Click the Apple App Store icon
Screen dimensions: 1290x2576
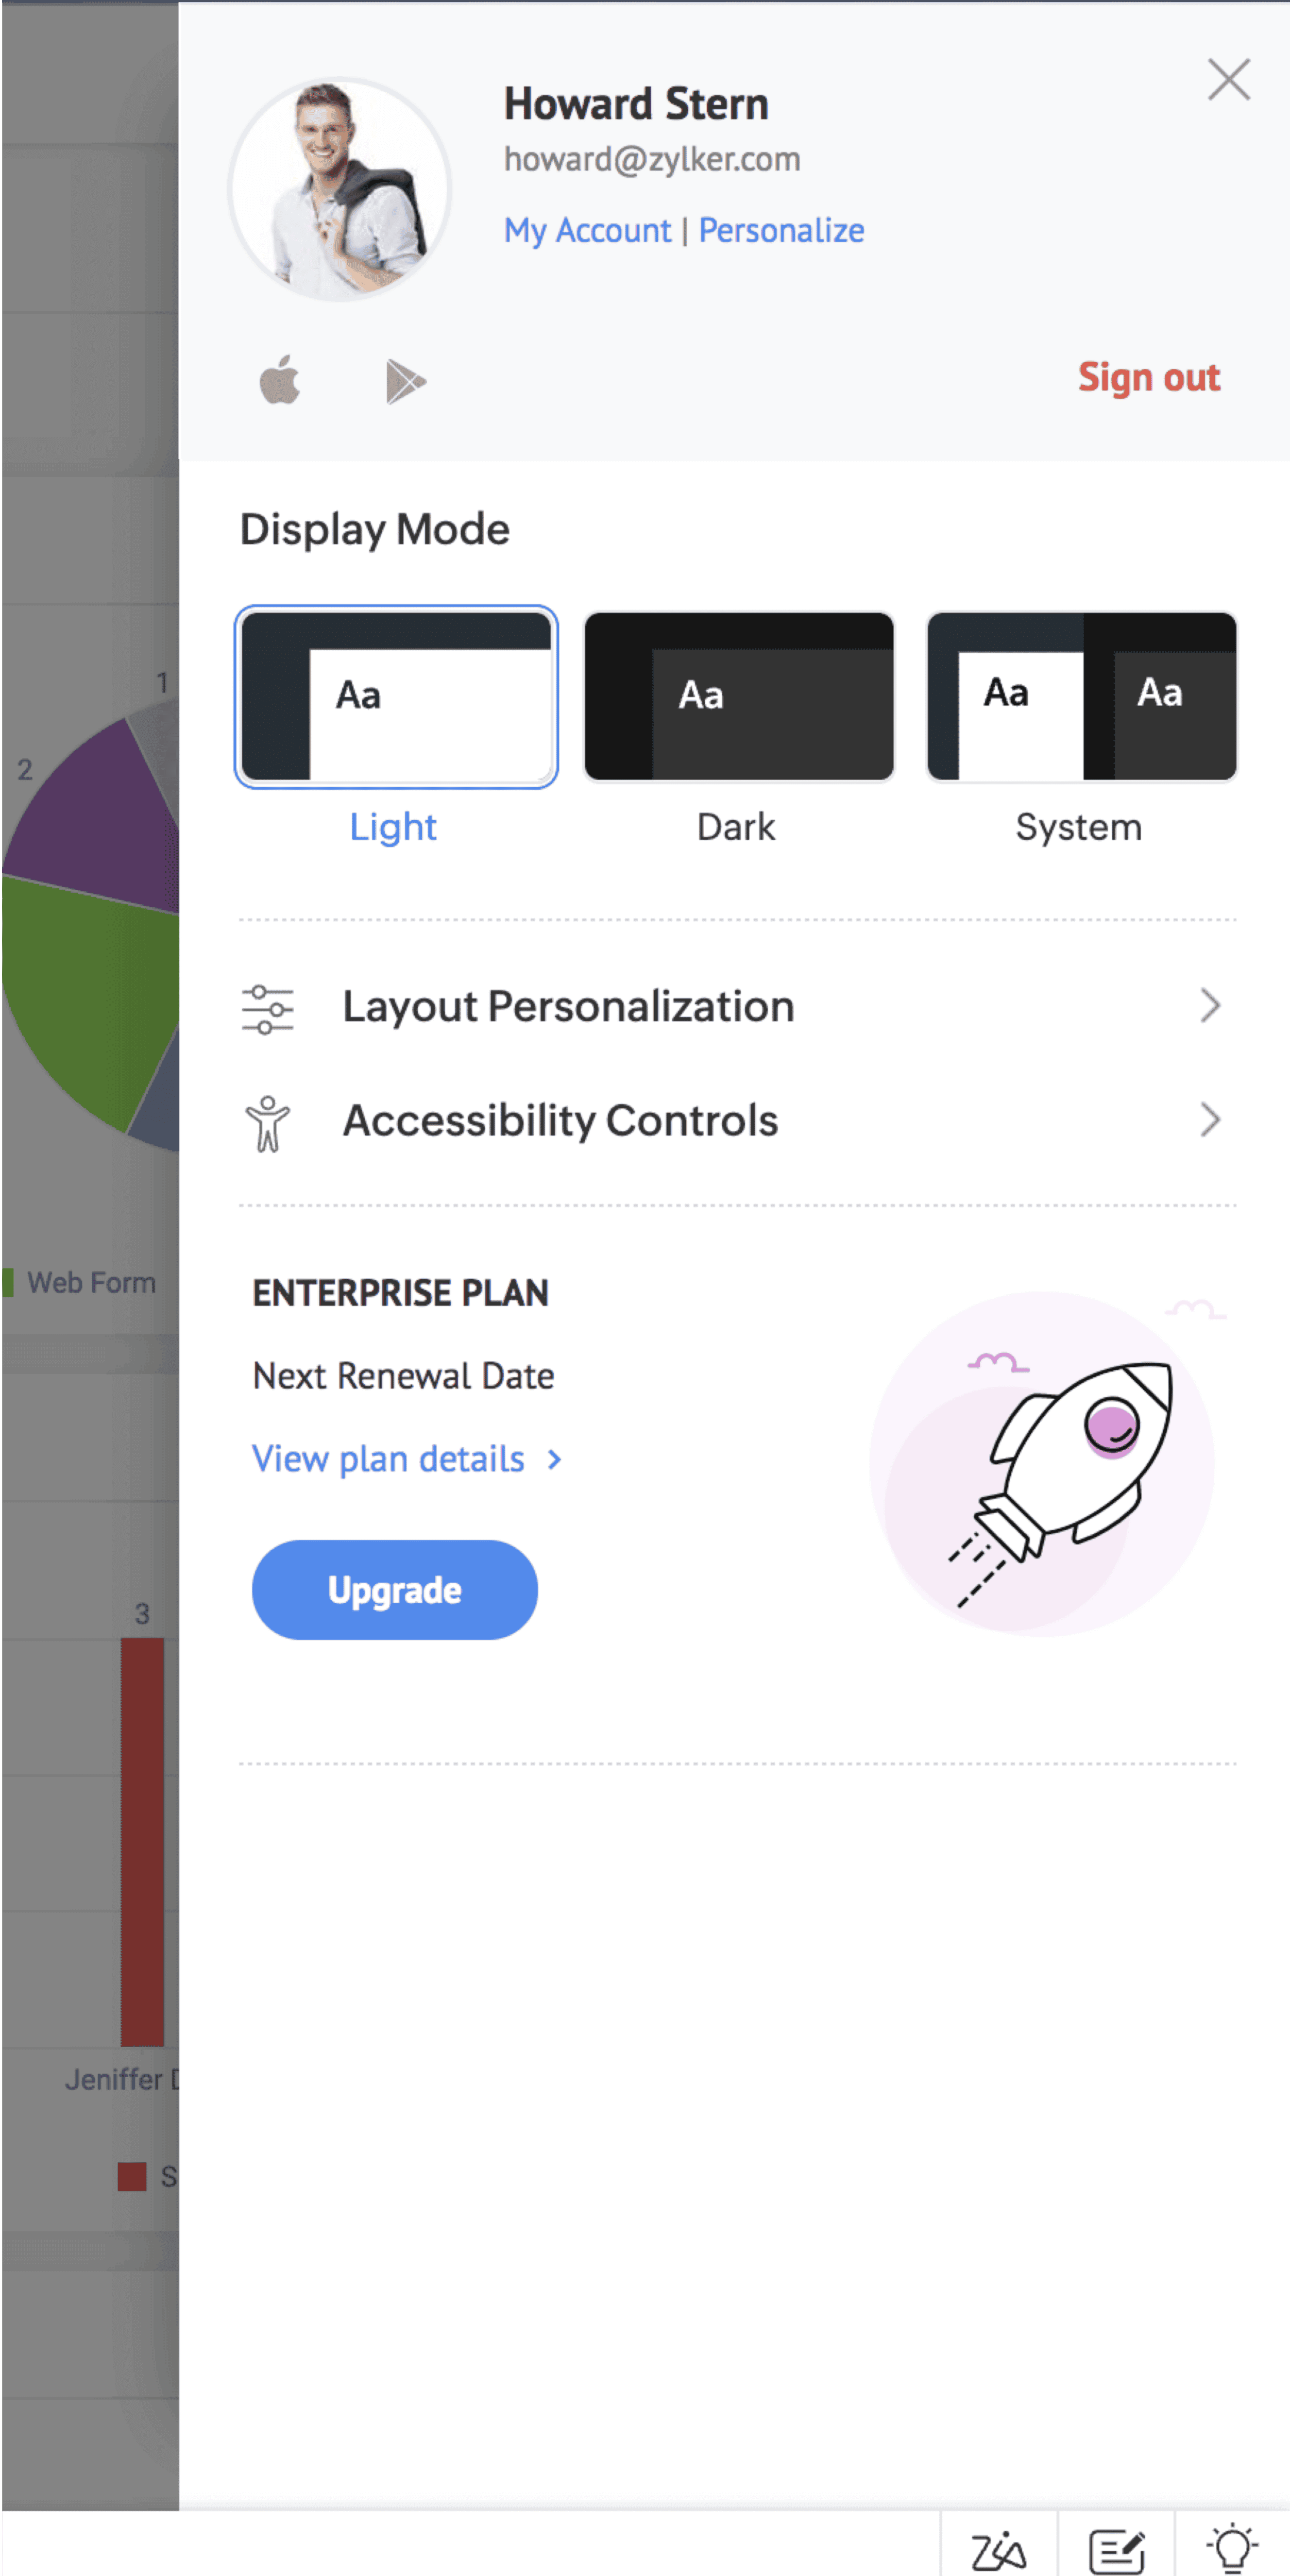click(280, 380)
